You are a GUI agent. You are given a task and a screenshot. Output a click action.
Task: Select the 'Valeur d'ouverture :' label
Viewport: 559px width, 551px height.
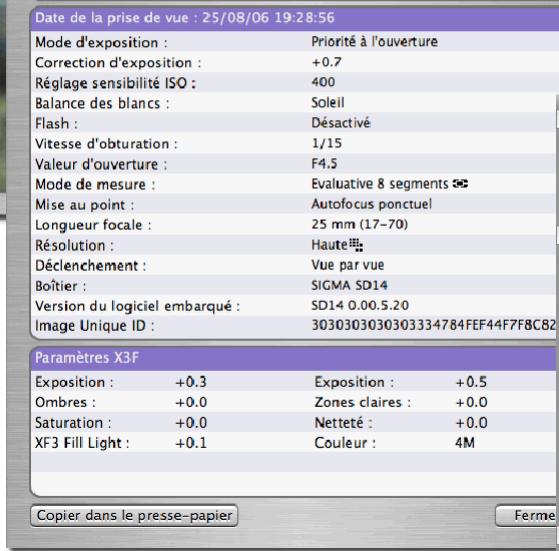click(x=101, y=165)
